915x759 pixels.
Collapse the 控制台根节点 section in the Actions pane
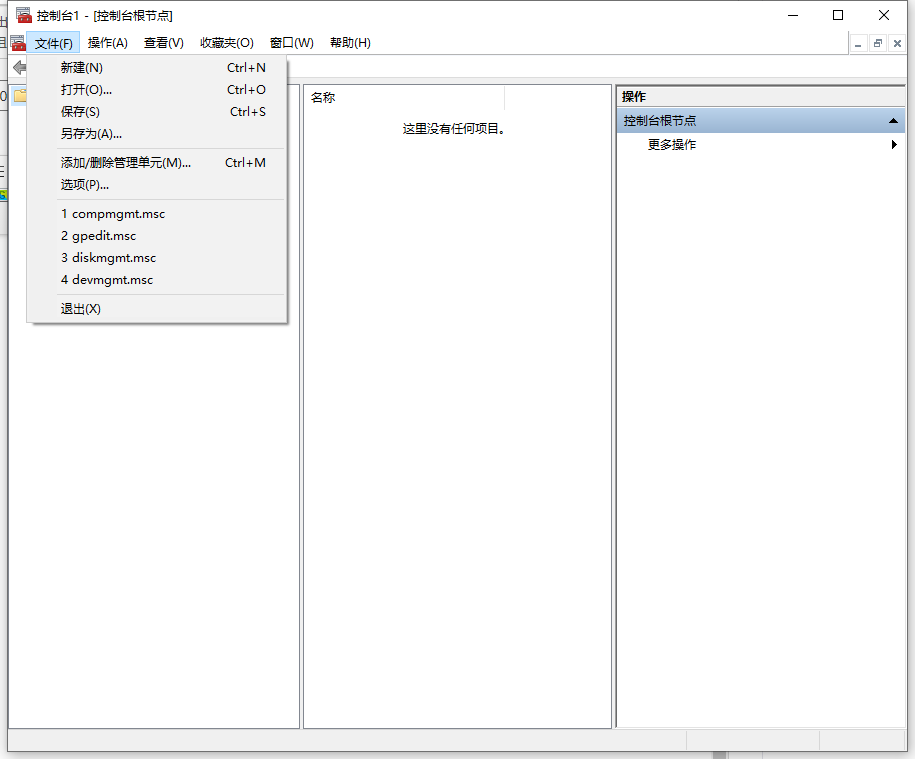pos(894,120)
